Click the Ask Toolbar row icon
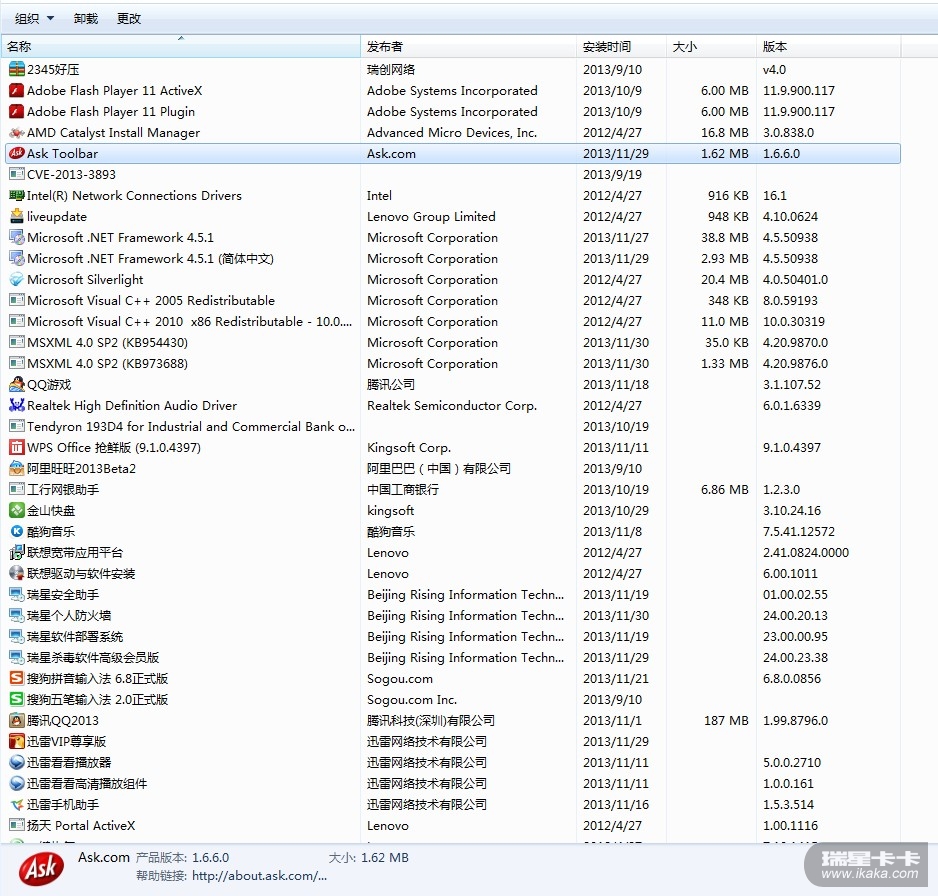The height and width of the screenshot is (896, 938). coord(17,153)
